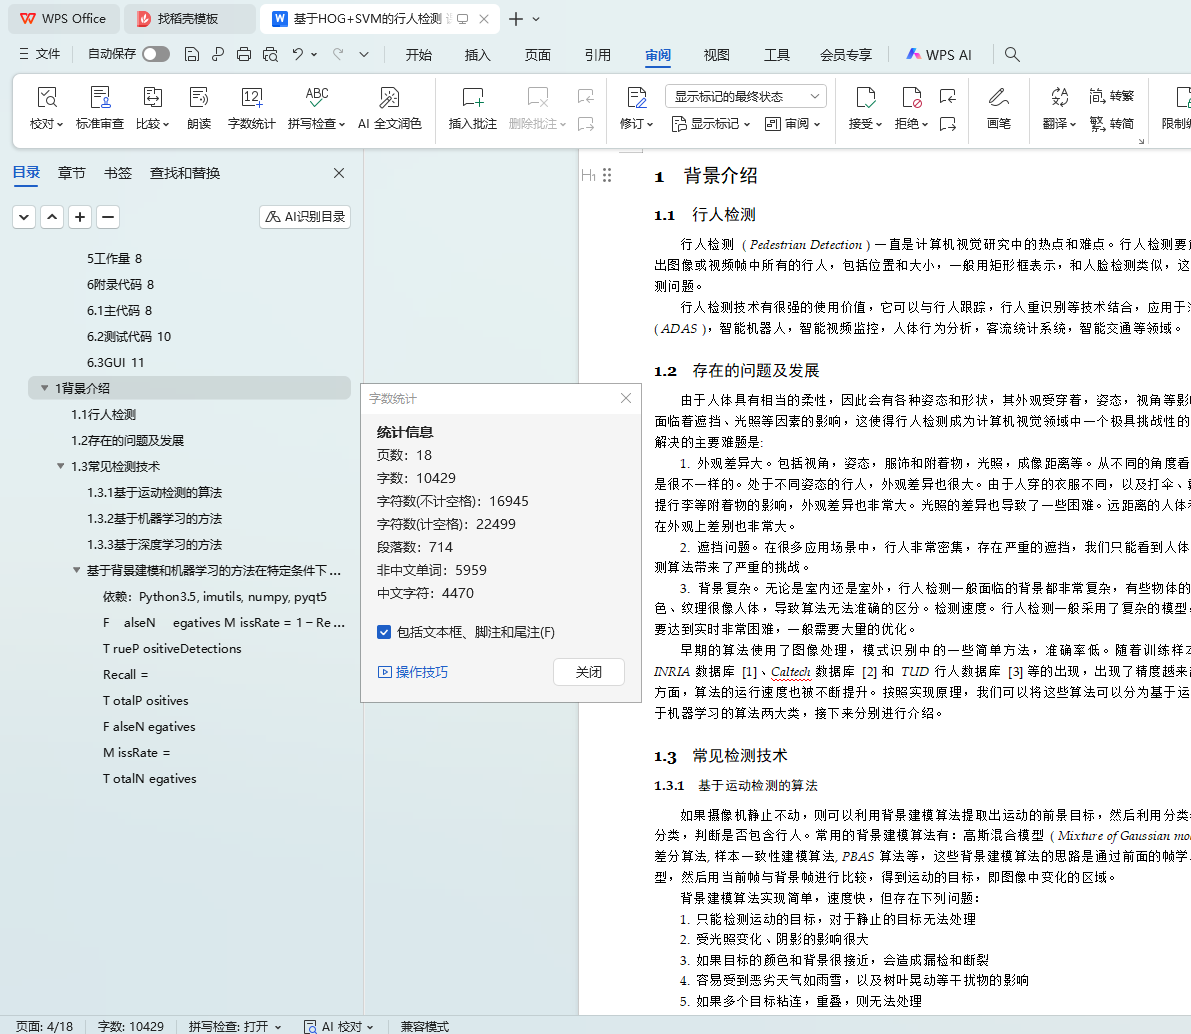Open the 显示标记的最终状态 dropdown
This screenshot has height=1034, width=1191.
745,96
